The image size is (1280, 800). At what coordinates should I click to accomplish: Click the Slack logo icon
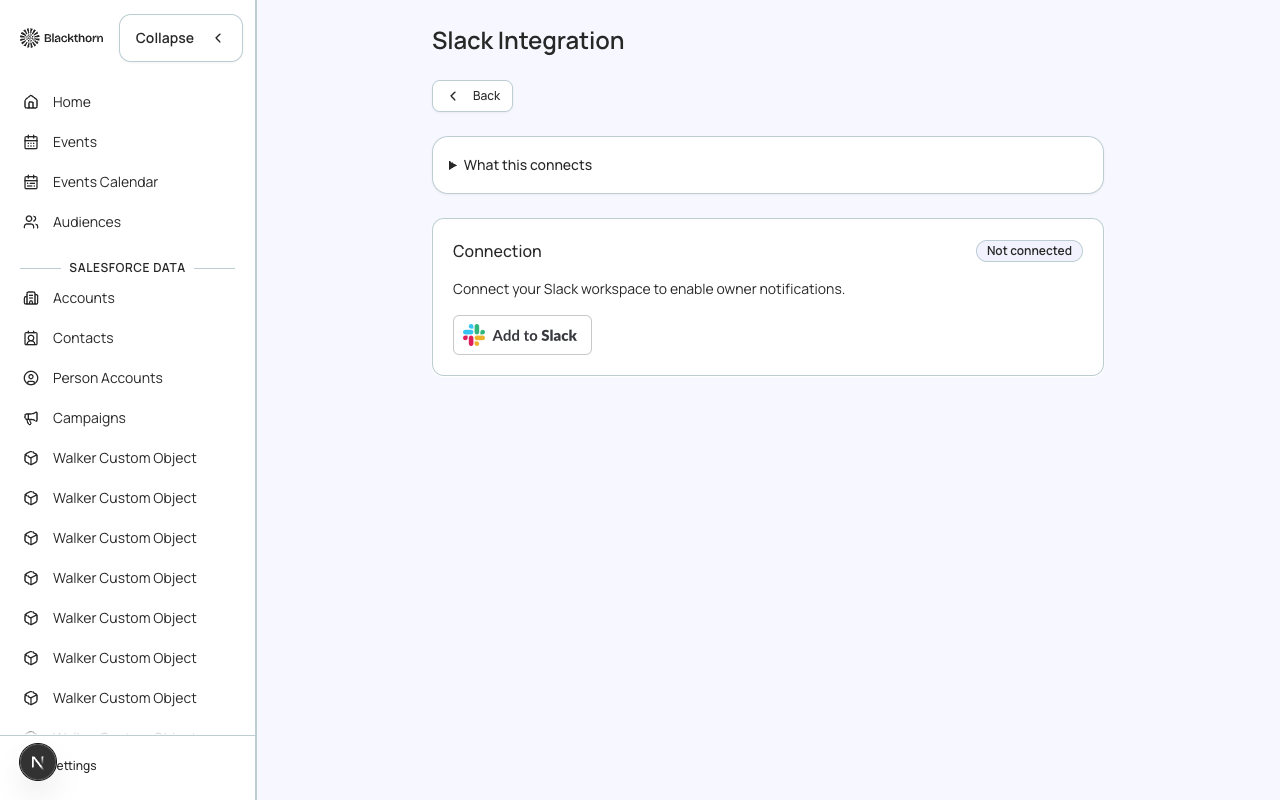[474, 335]
